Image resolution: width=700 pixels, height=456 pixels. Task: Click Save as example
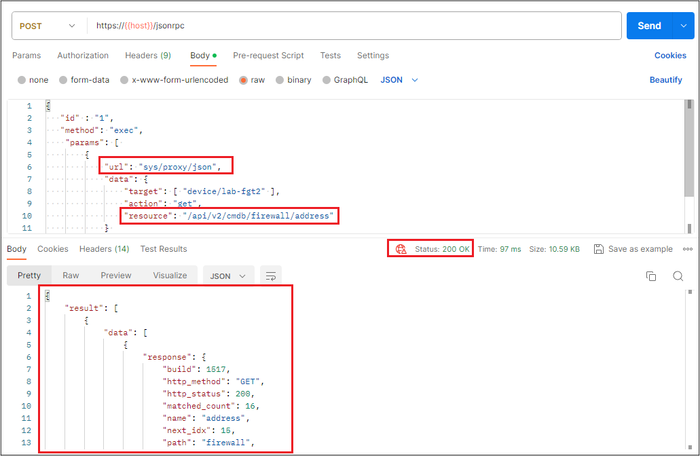coord(633,249)
